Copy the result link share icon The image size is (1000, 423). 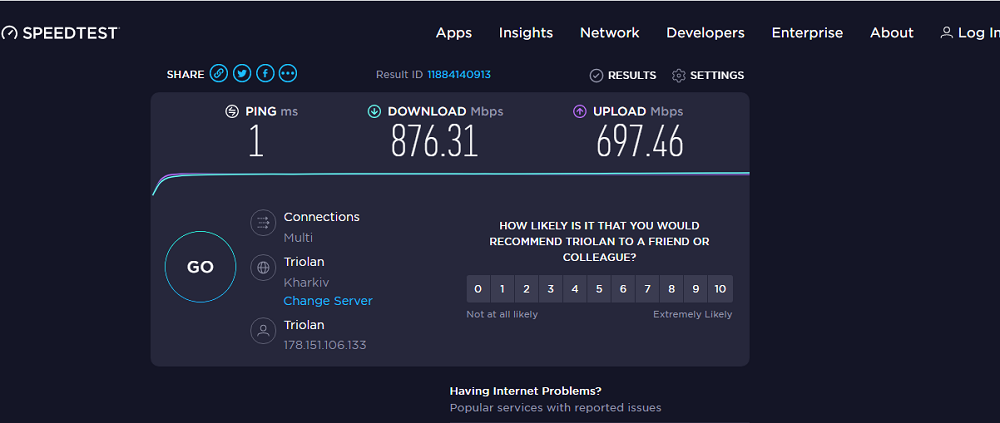(218, 74)
